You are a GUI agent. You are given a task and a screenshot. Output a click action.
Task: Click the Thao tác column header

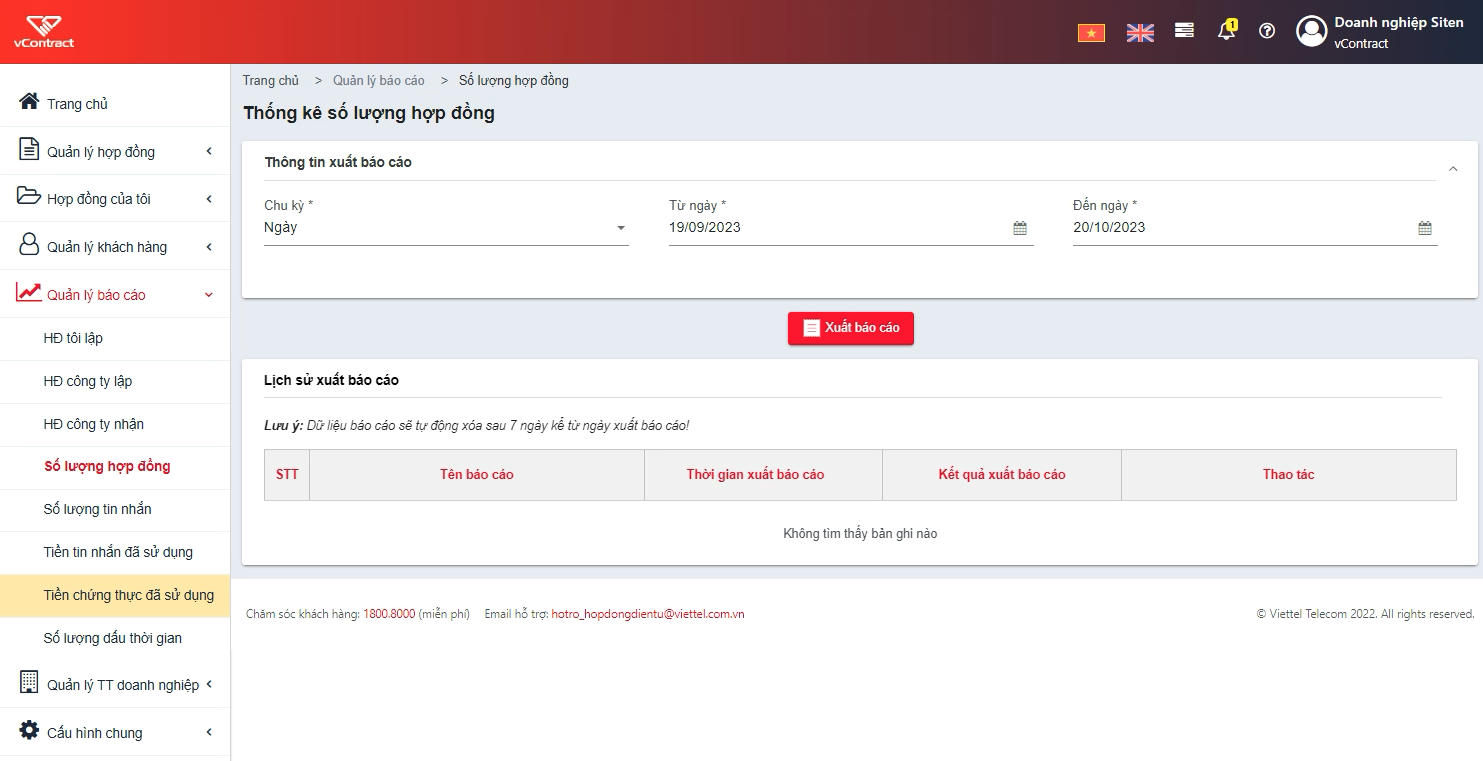click(x=1289, y=475)
